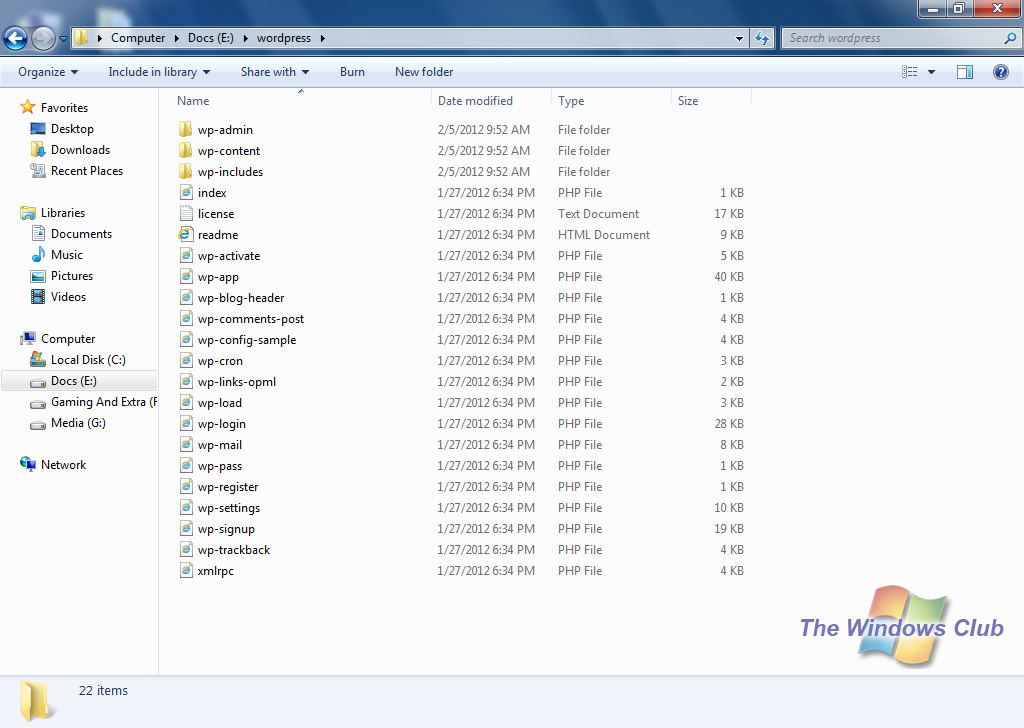Select Docs (E:) in the address breadcrumb

pos(210,38)
